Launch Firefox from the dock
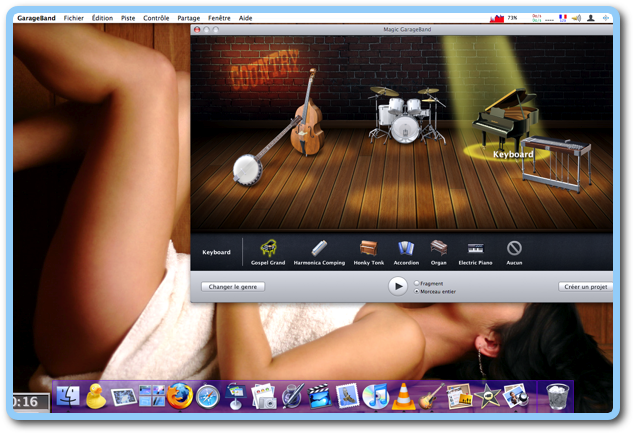The image size is (634, 434). click(x=180, y=396)
